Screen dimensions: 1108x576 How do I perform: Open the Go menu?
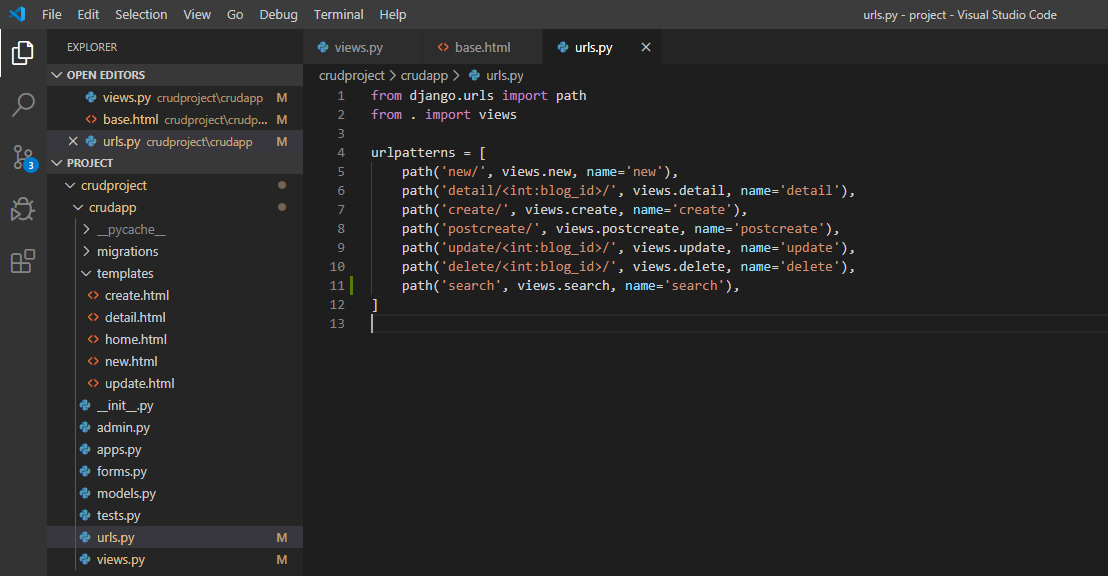235,14
